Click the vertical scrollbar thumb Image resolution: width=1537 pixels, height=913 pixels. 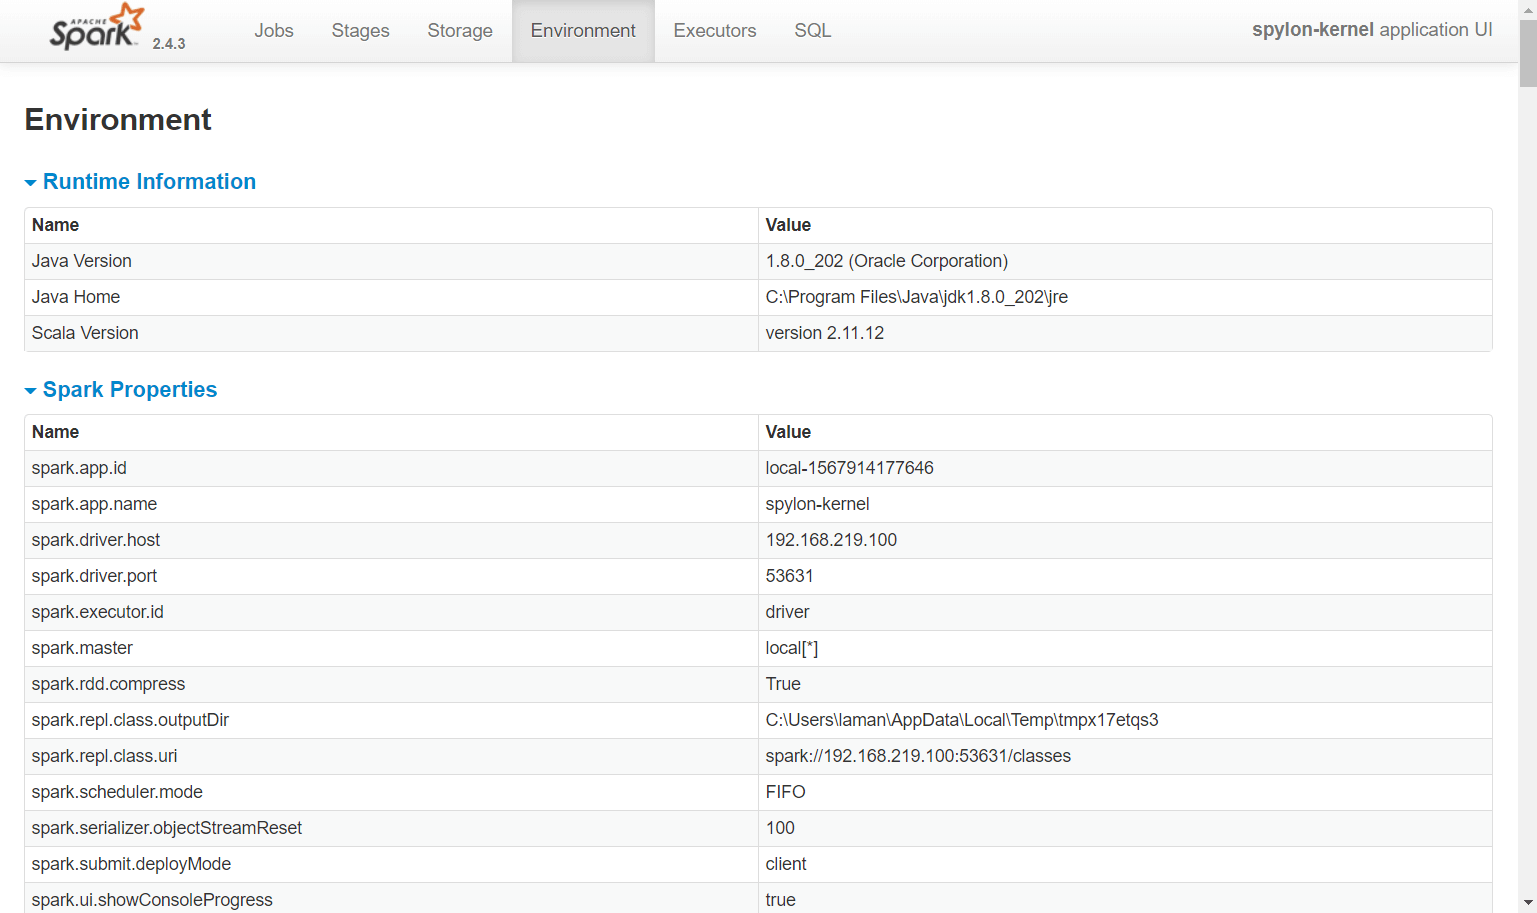pyautogui.click(x=1527, y=52)
